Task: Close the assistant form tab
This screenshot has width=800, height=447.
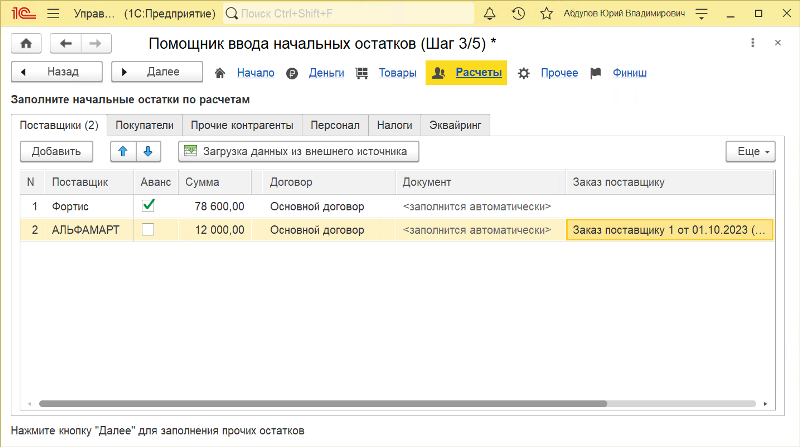Action: pyautogui.click(x=778, y=43)
